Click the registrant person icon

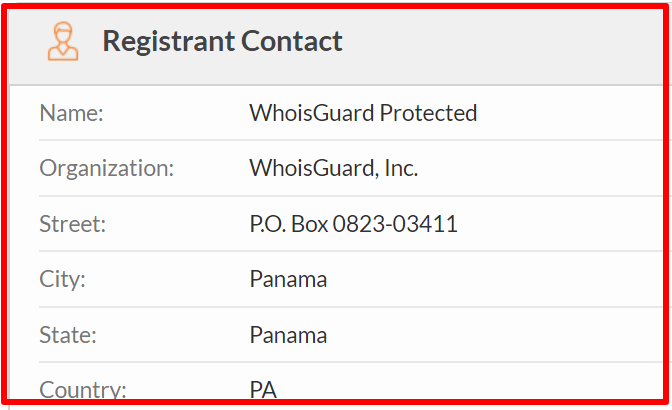click(x=63, y=42)
